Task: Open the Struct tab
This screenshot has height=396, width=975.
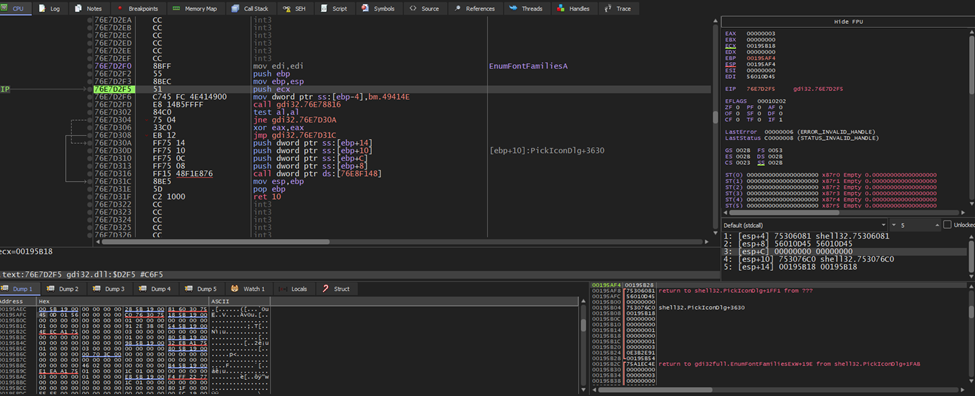Action: tap(336, 288)
